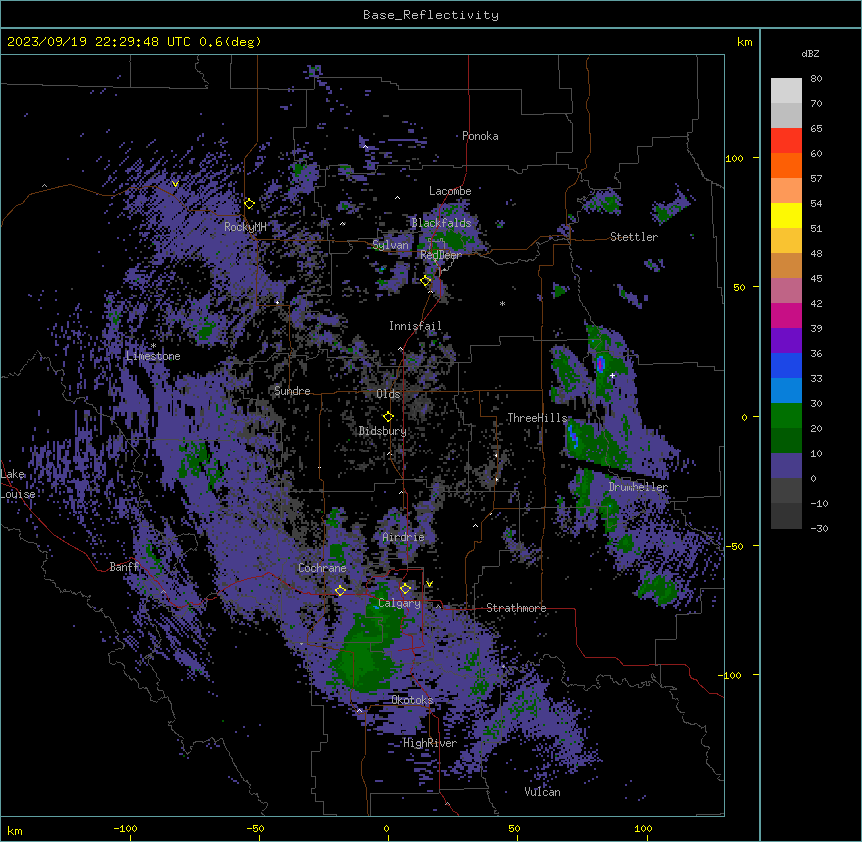Click the Limestone label
The height and width of the screenshot is (842, 862).
(153, 356)
